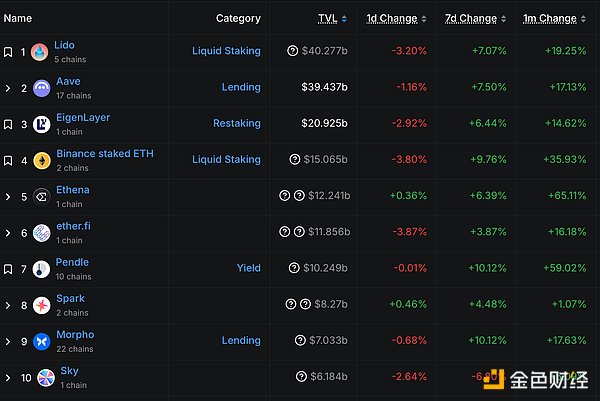Expand the Ethena row chevron
The height and width of the screenshot is (401, 600).
[8, 196]
